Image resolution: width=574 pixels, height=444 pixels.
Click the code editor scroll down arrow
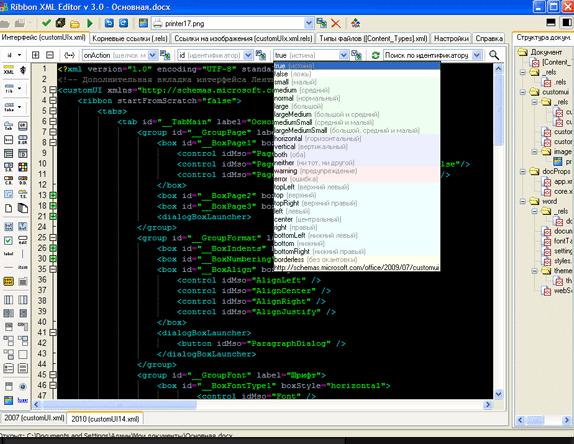coord(498,394)
